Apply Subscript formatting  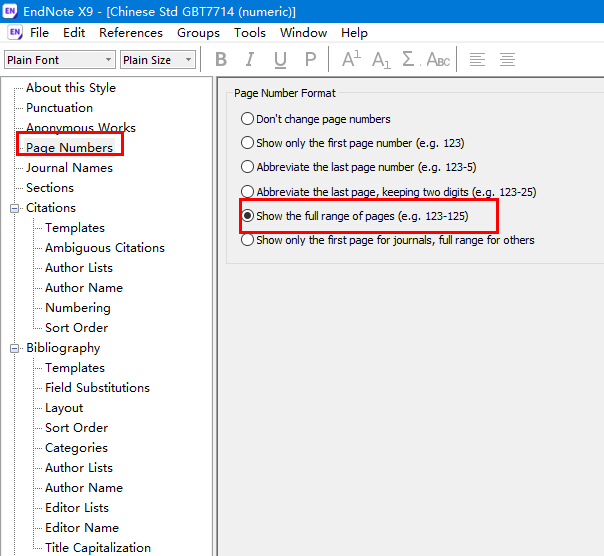pos(381,60)
